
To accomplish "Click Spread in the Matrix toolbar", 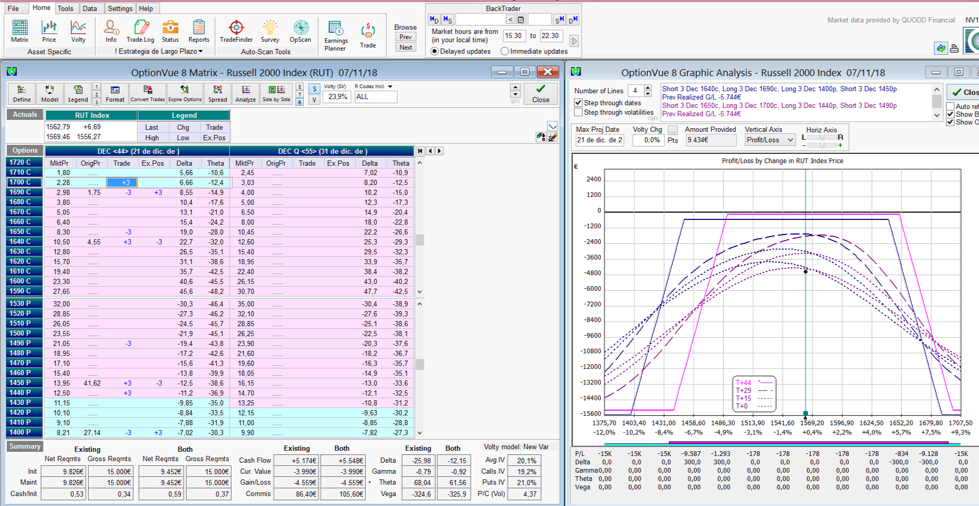I will pyautogui.click(x=217, y=94).
